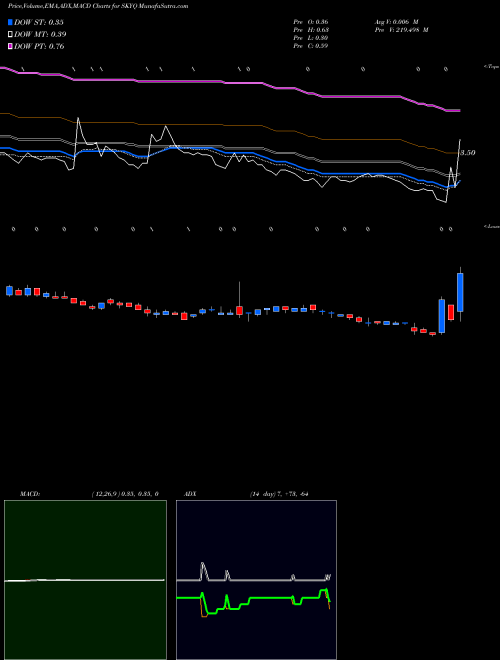
Task: Click the blue DOW ST legend square
Action: (11, 22)
